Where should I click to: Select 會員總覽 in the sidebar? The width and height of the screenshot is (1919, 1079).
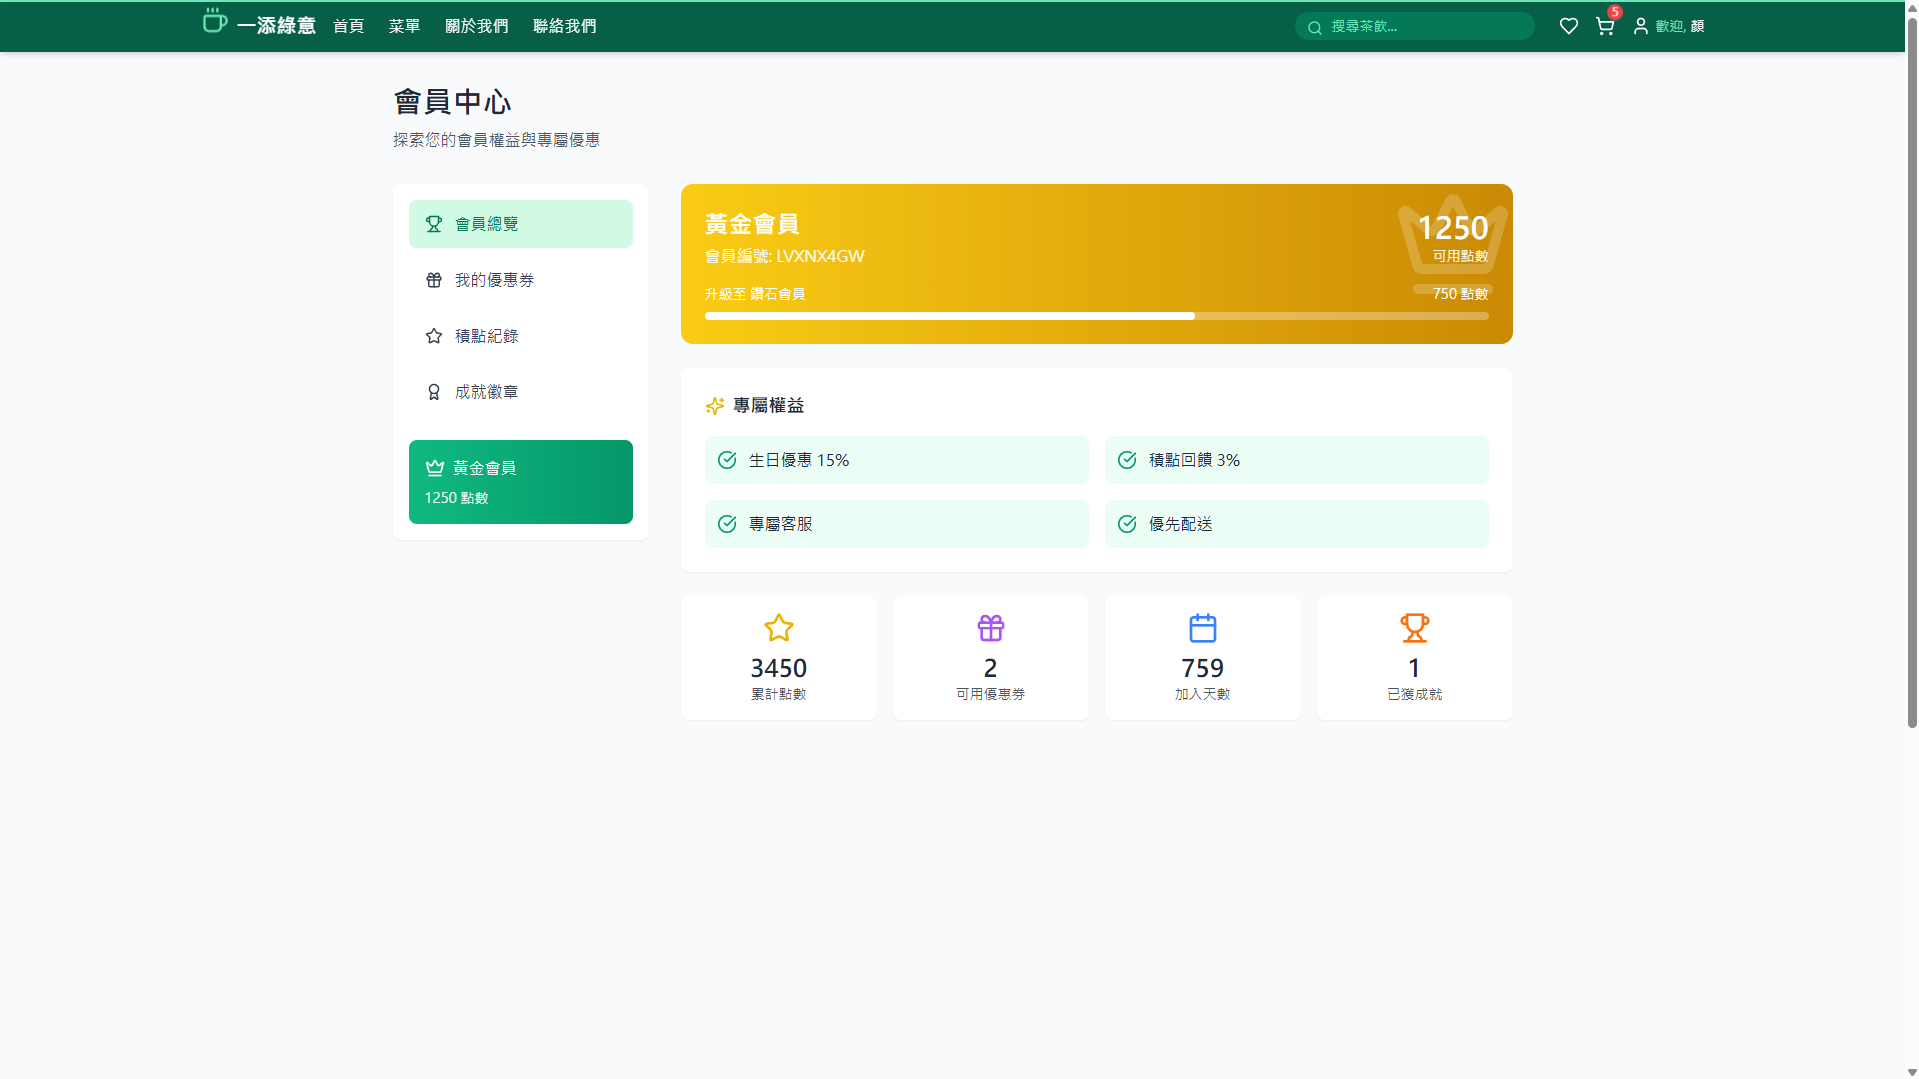pos(520,224)
